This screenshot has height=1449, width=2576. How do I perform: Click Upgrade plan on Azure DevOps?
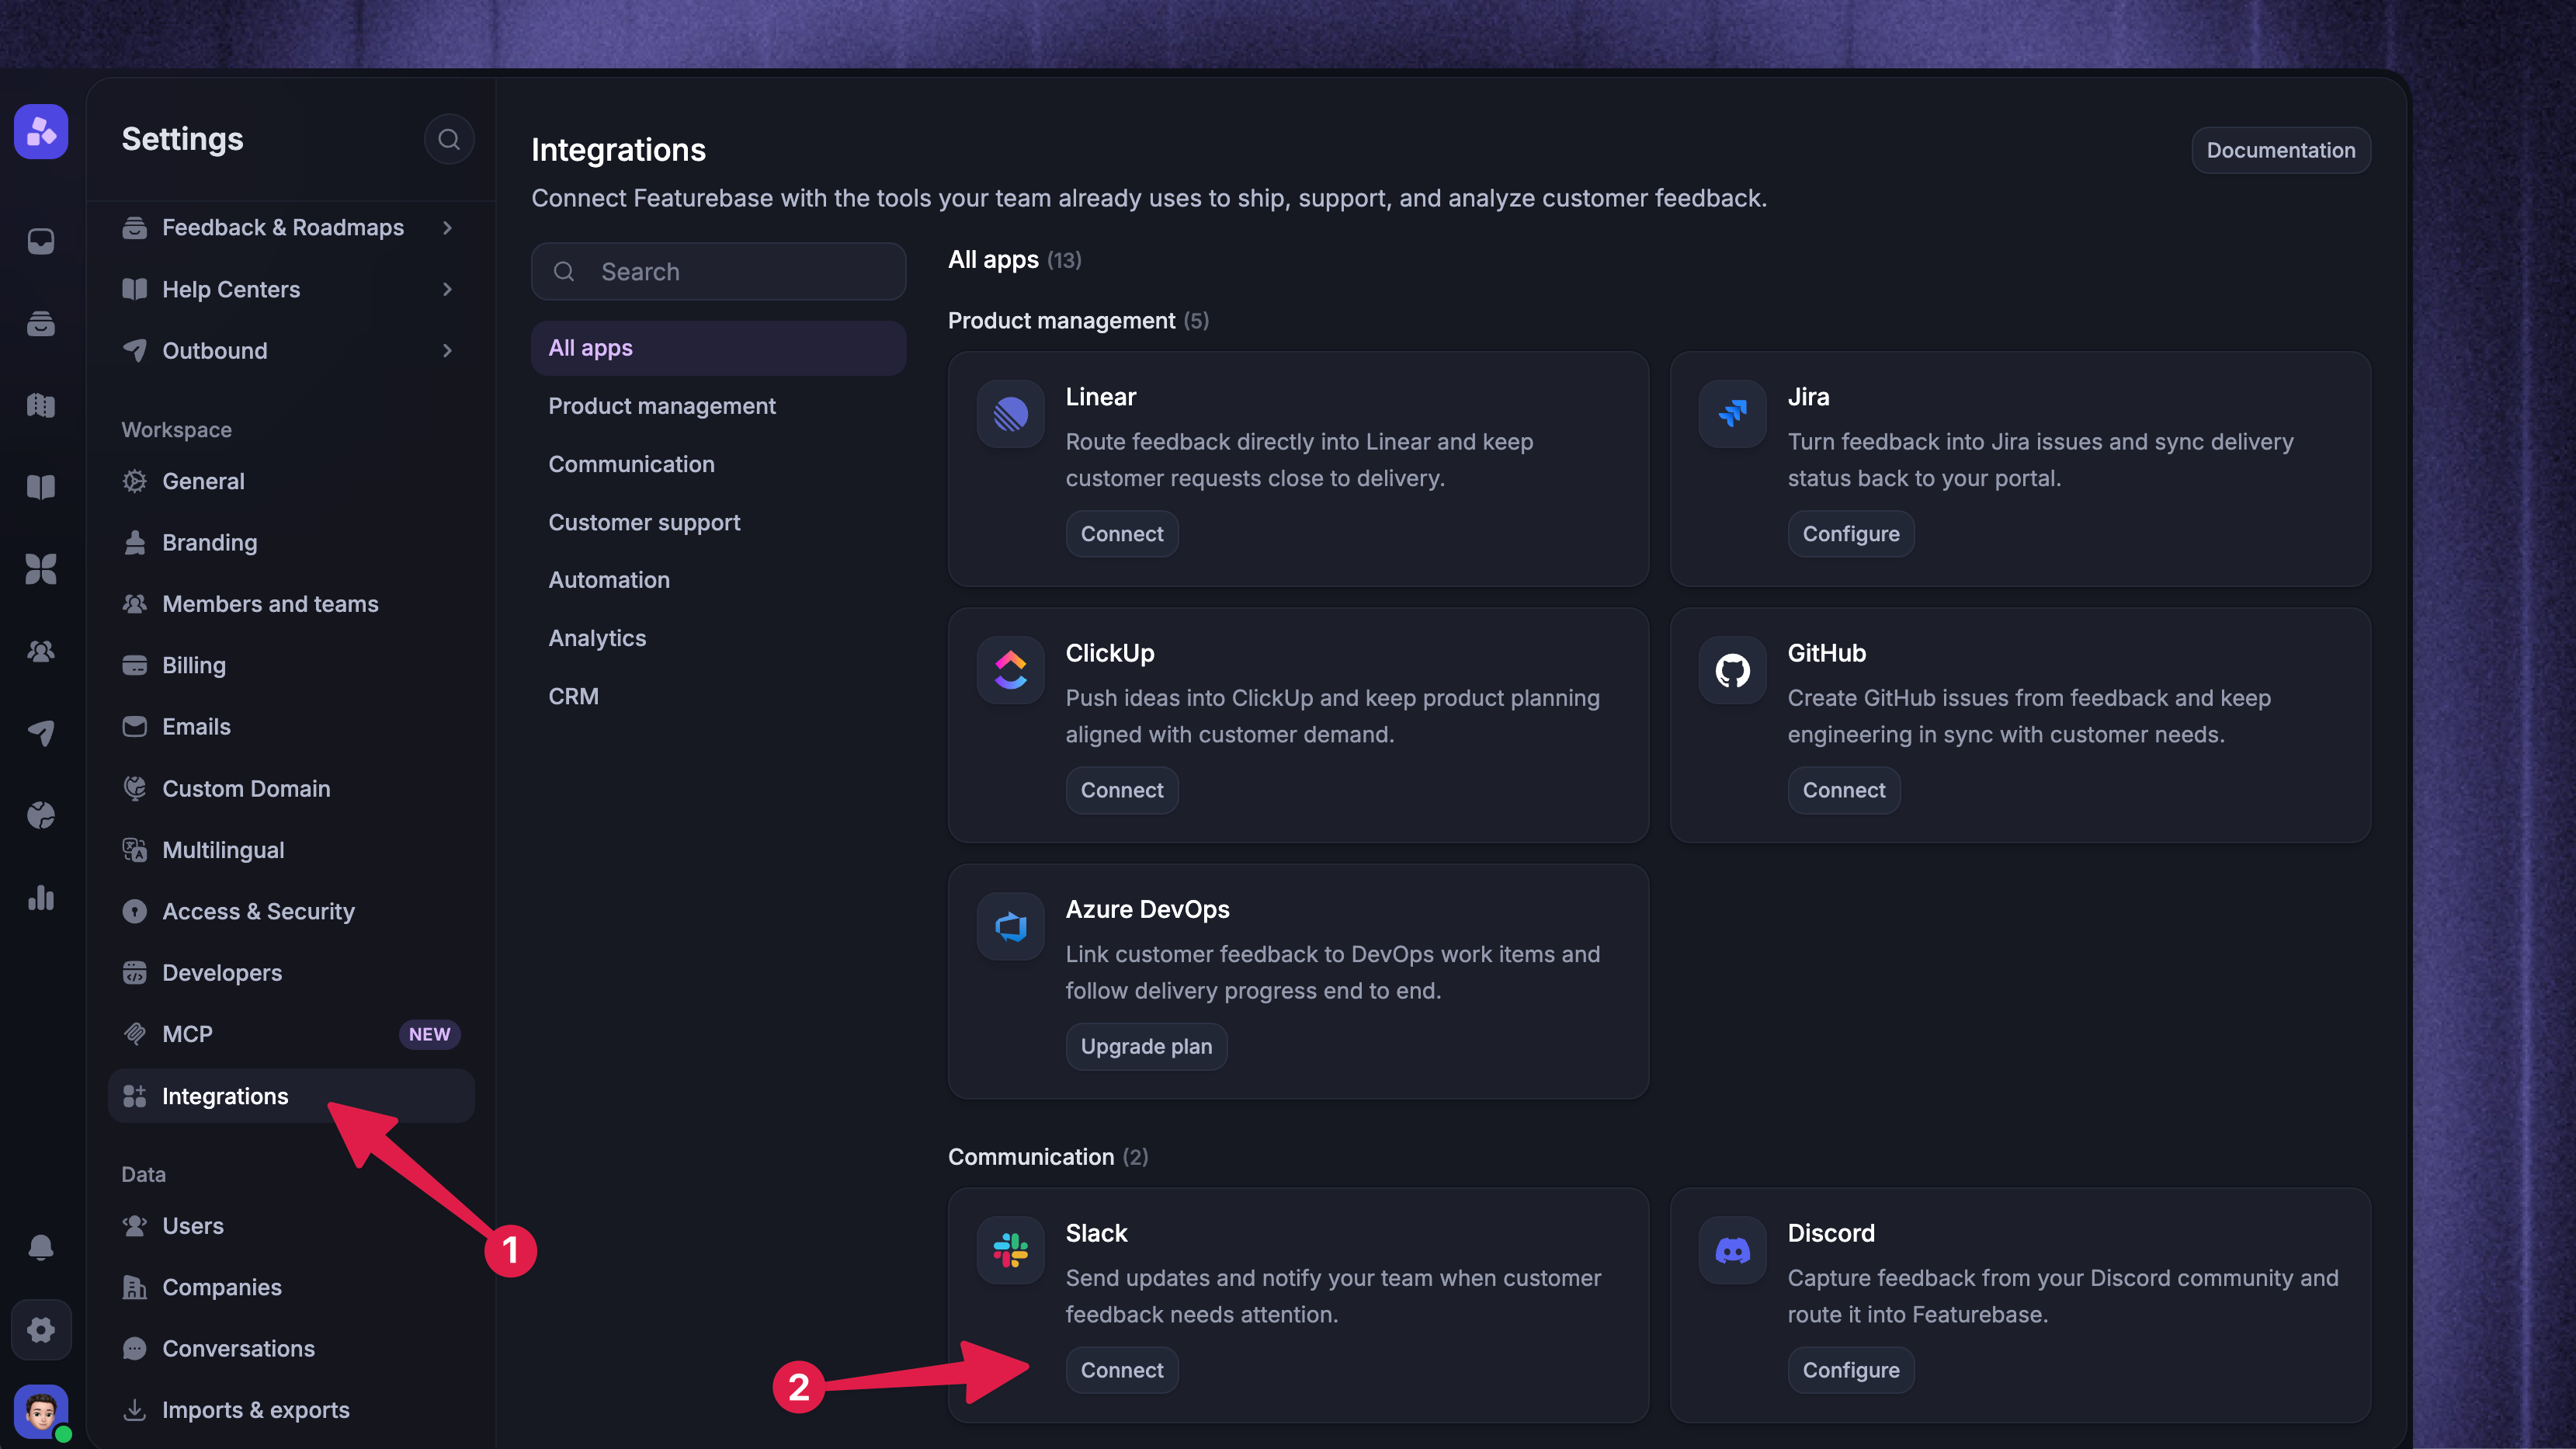1146,1046
